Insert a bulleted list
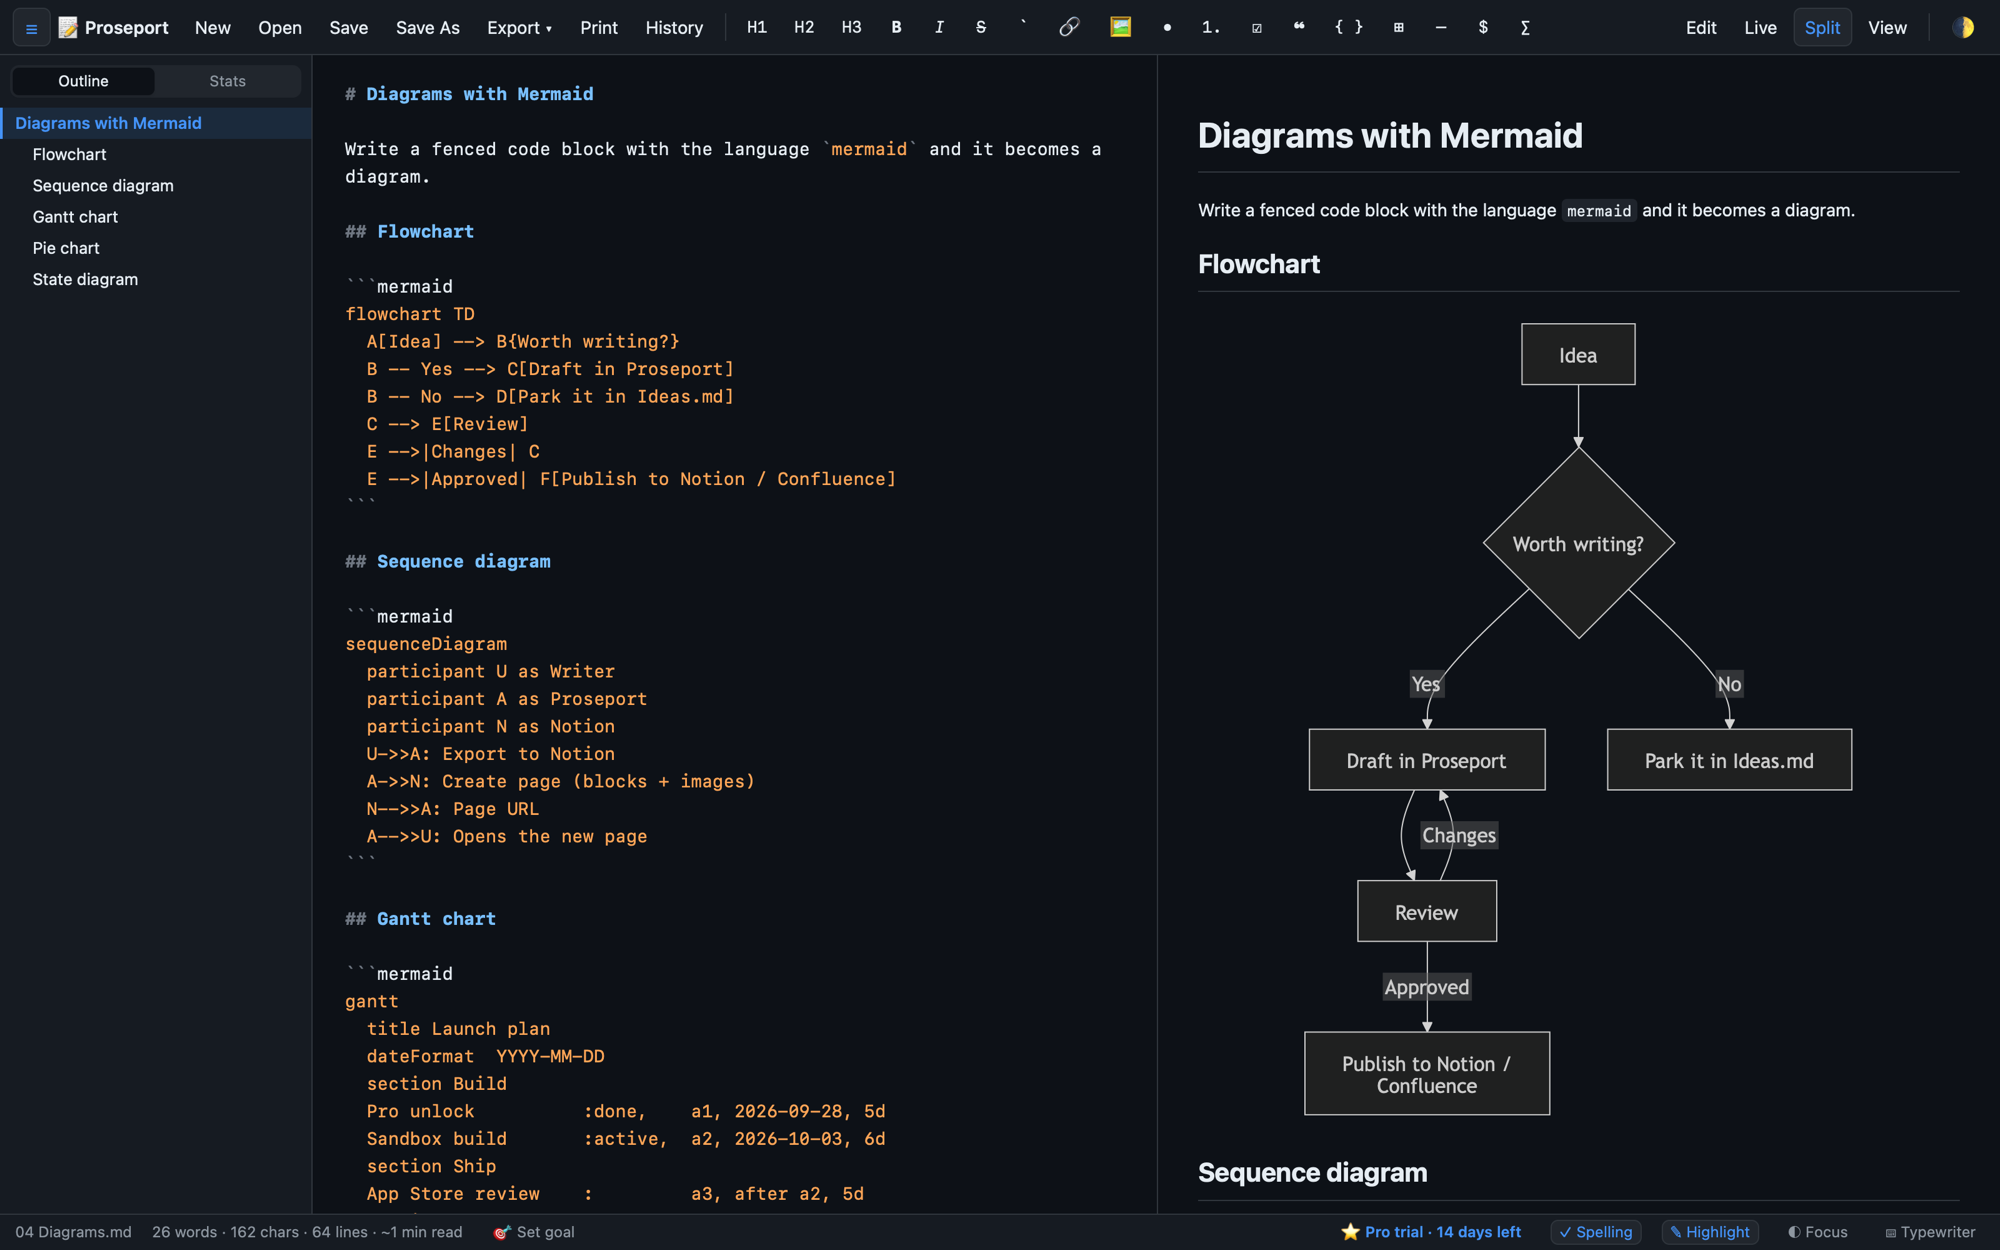Image resolution: width=2000 pixels, height=1250 pixels. tap(1167, 28)
